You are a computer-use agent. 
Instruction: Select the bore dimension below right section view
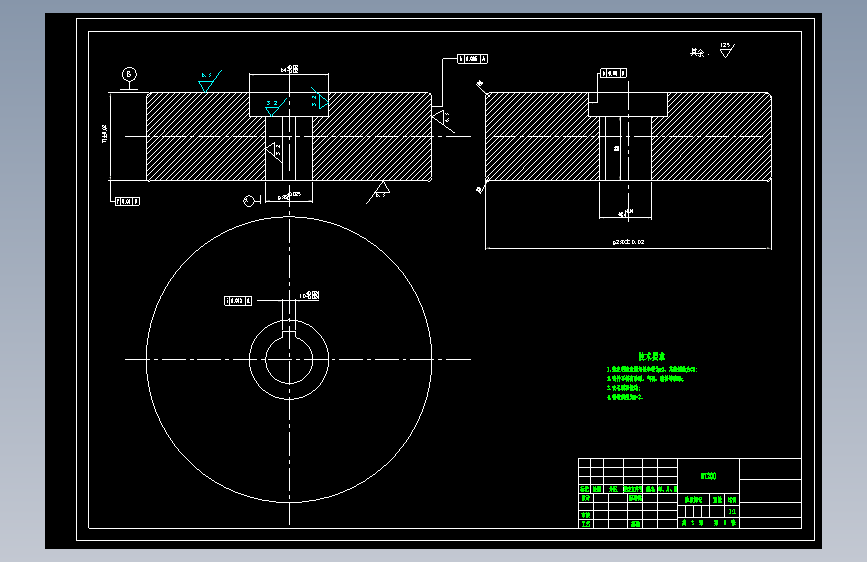625,212
